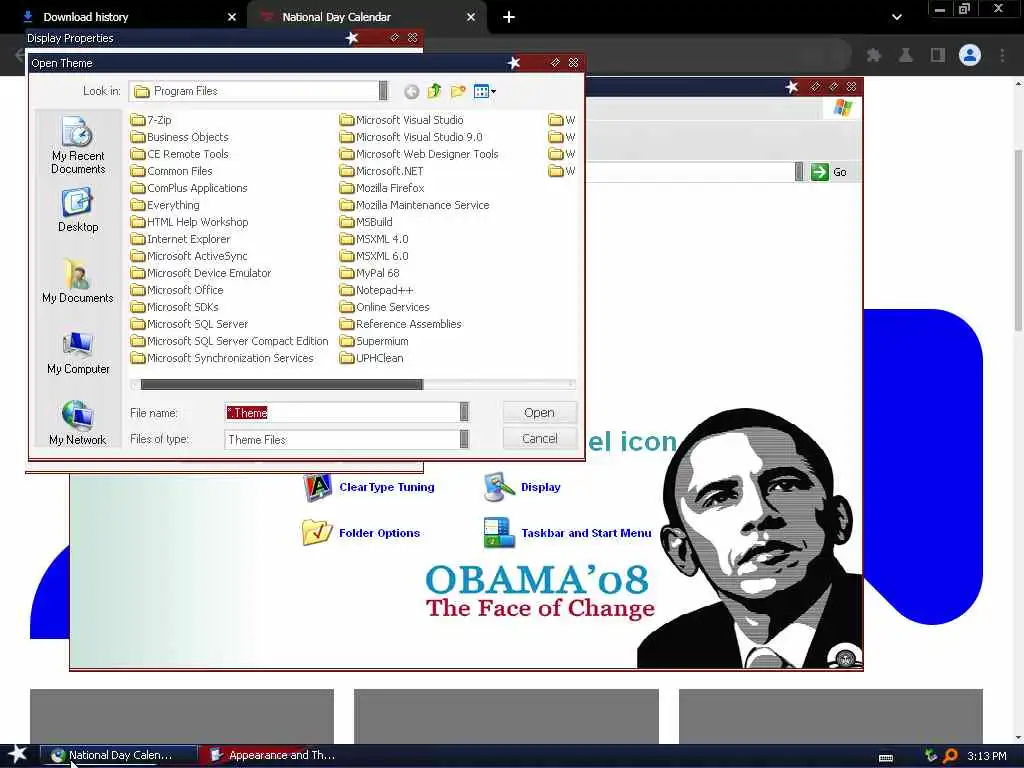The image size is (1024, 768).
Task: Select the Internet Explorer folder
Action: tap(180, 239)
